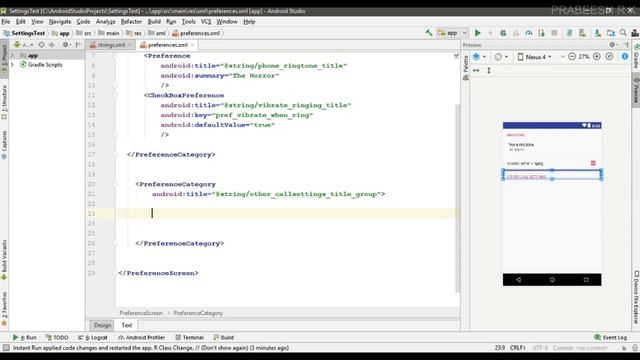Open the Android project view dropdown
Screen dimensions: 640x360
click(23, 44)
